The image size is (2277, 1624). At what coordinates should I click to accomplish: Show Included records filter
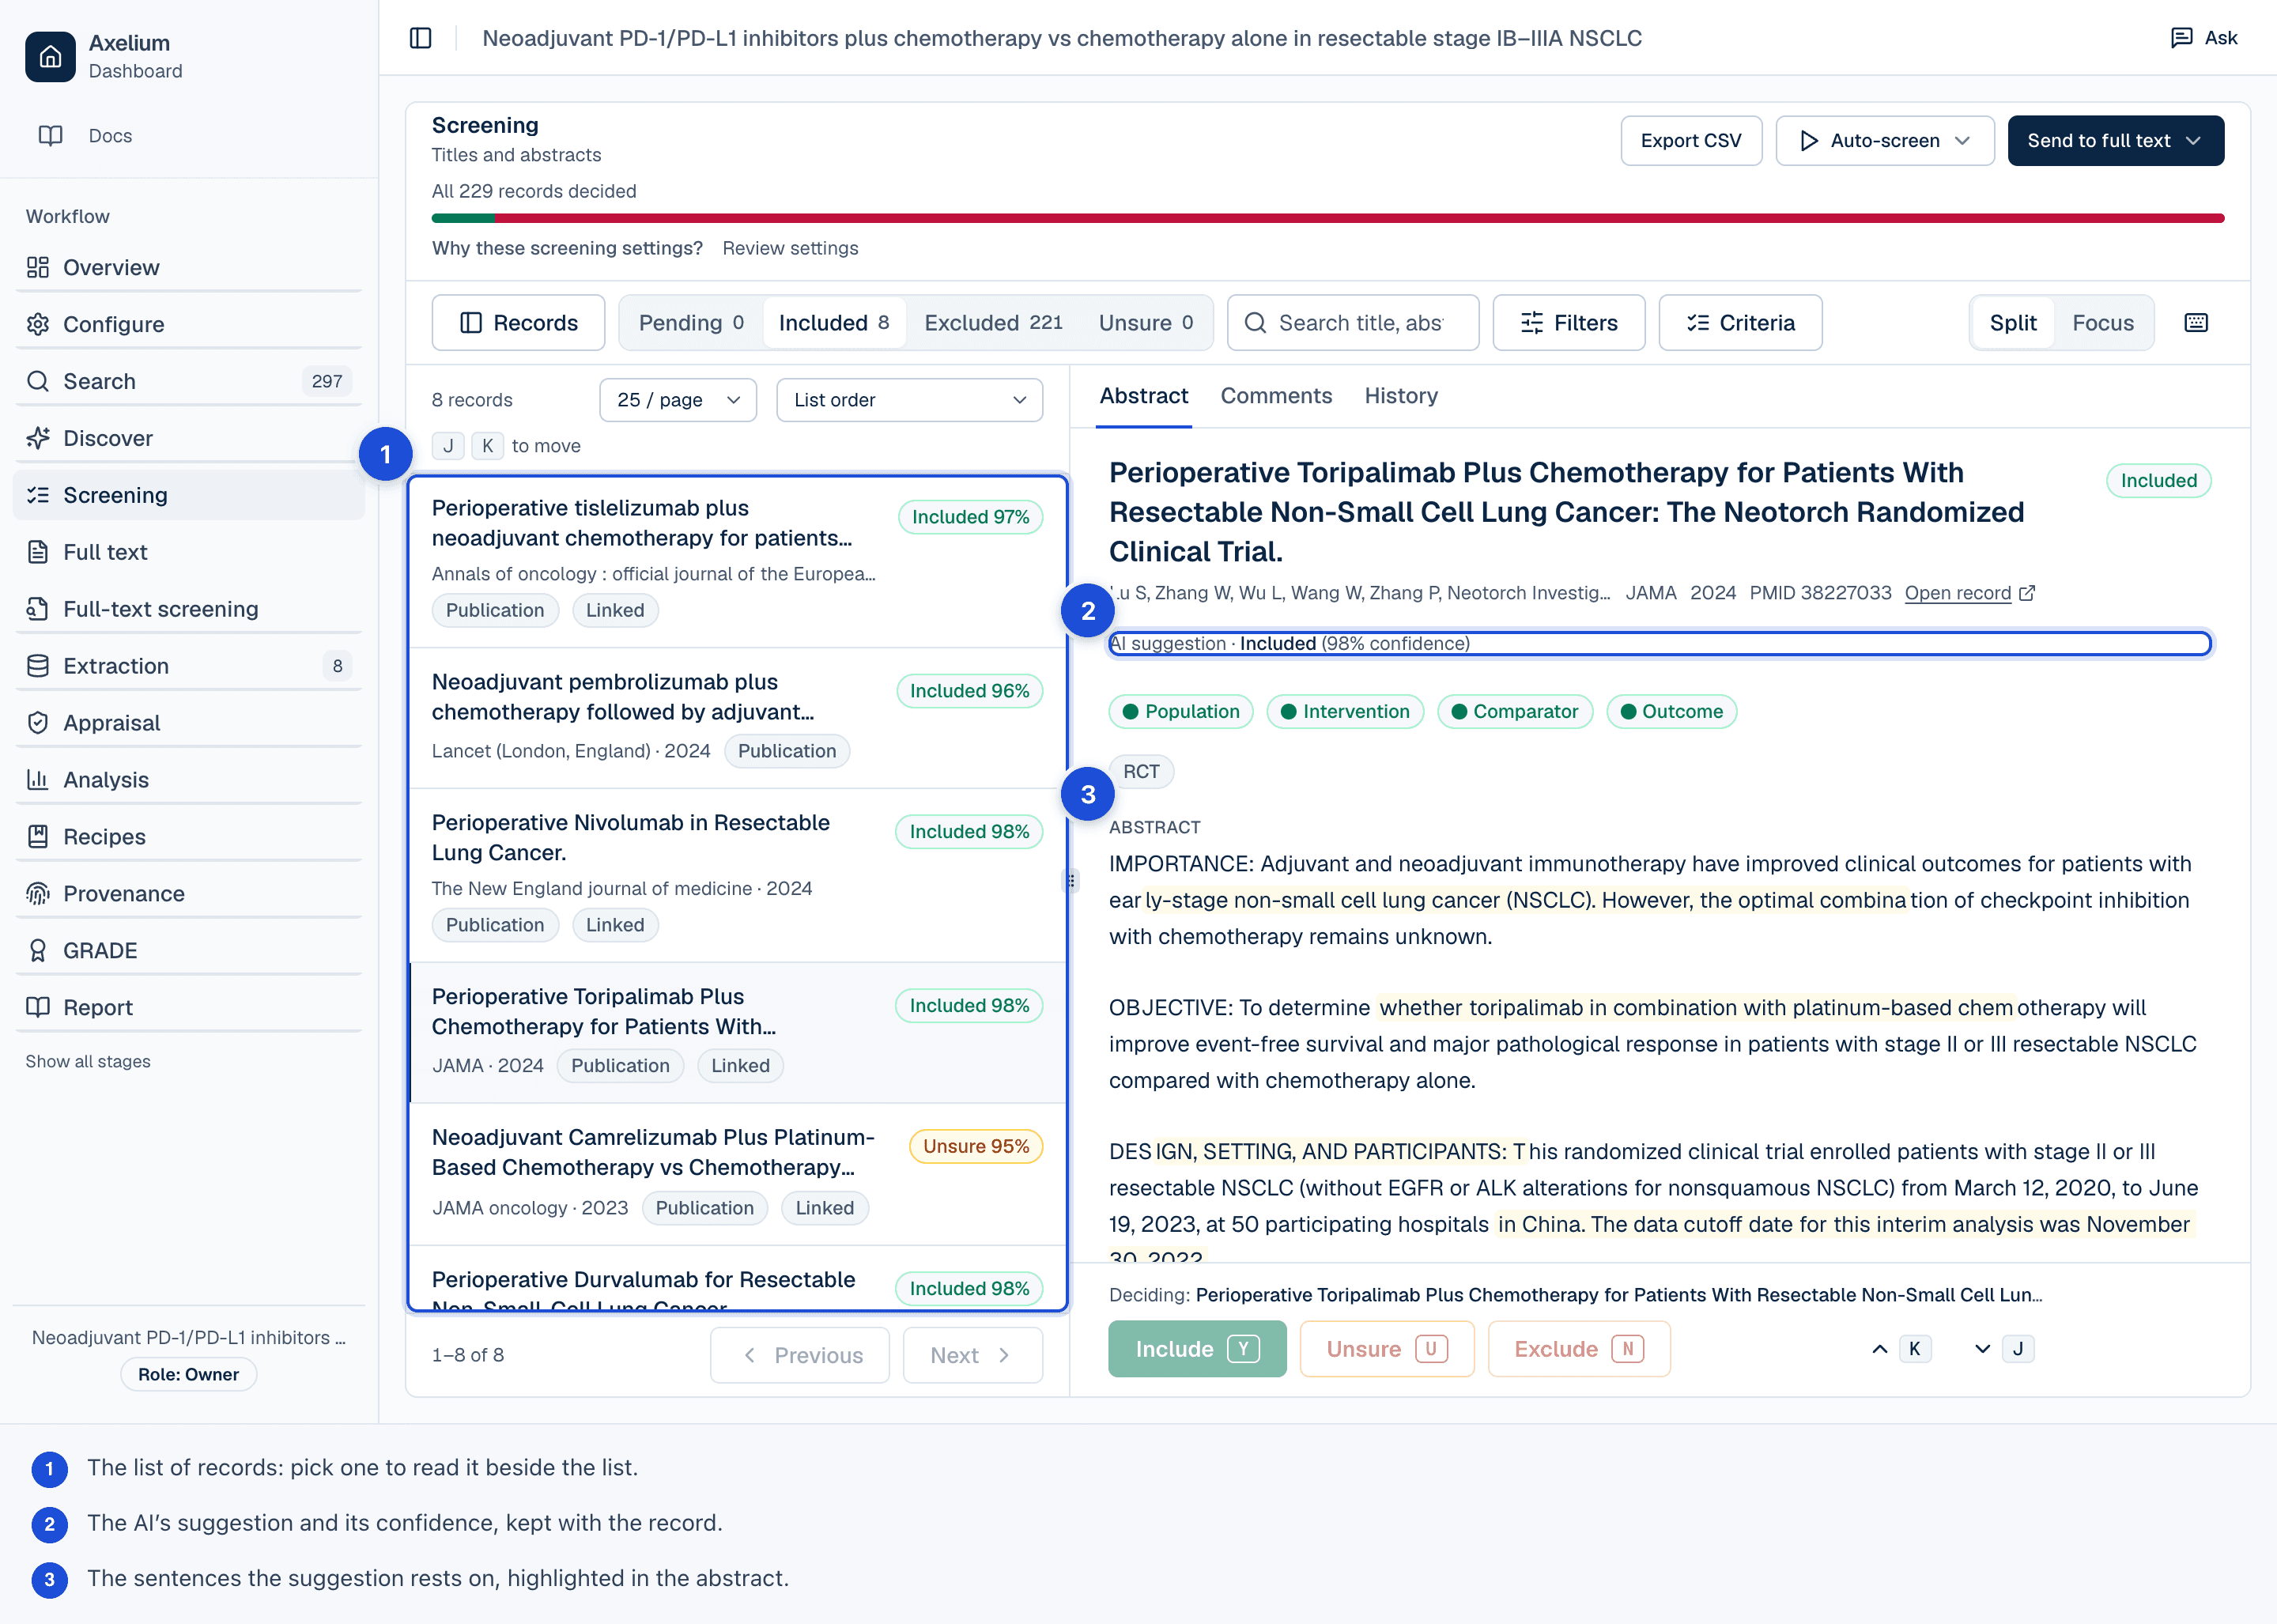[x=834, y=323]
